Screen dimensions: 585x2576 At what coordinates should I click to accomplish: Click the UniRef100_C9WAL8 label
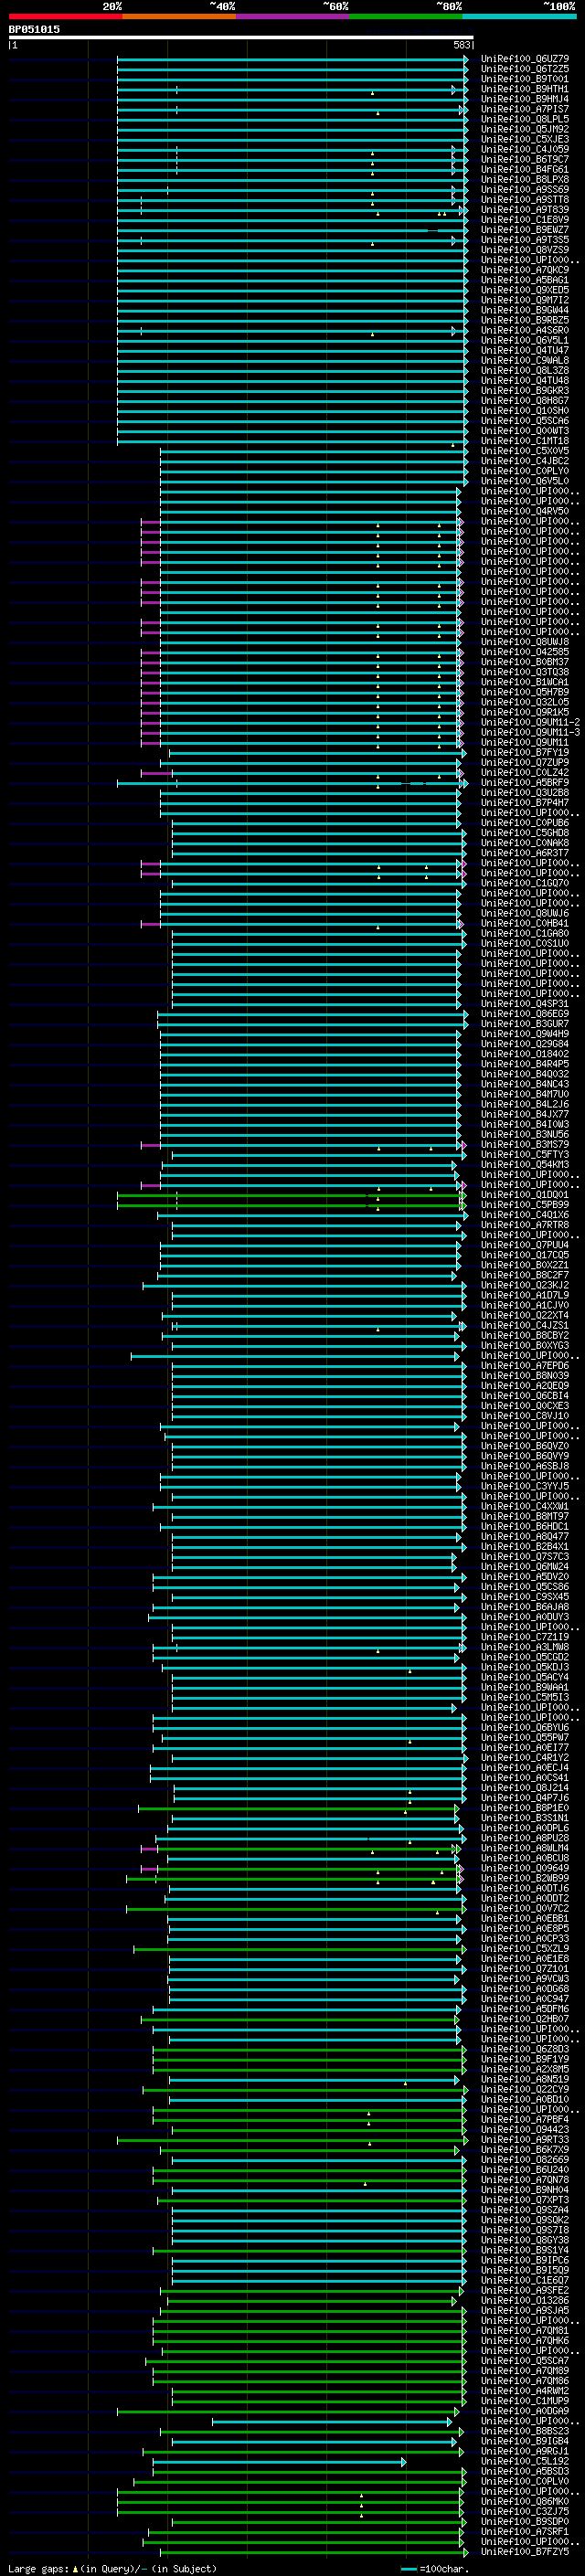click(524, 361)
